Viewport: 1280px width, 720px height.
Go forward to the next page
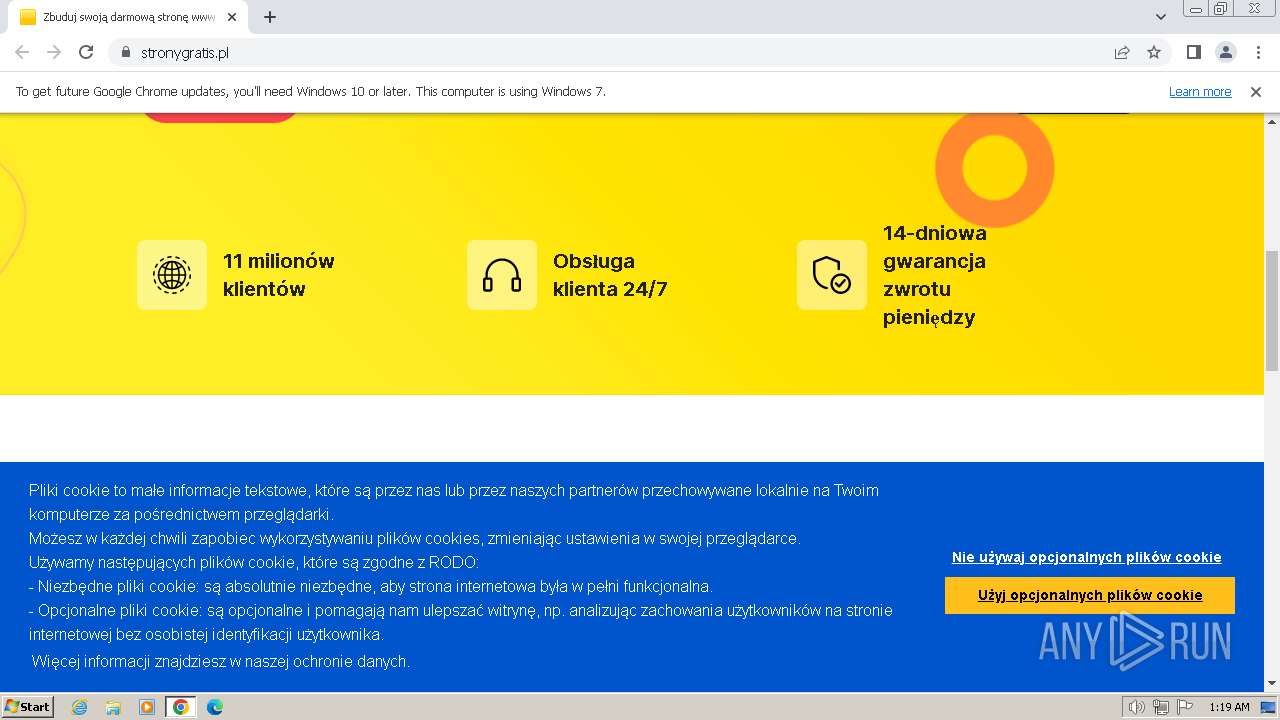tap(54, 52)
